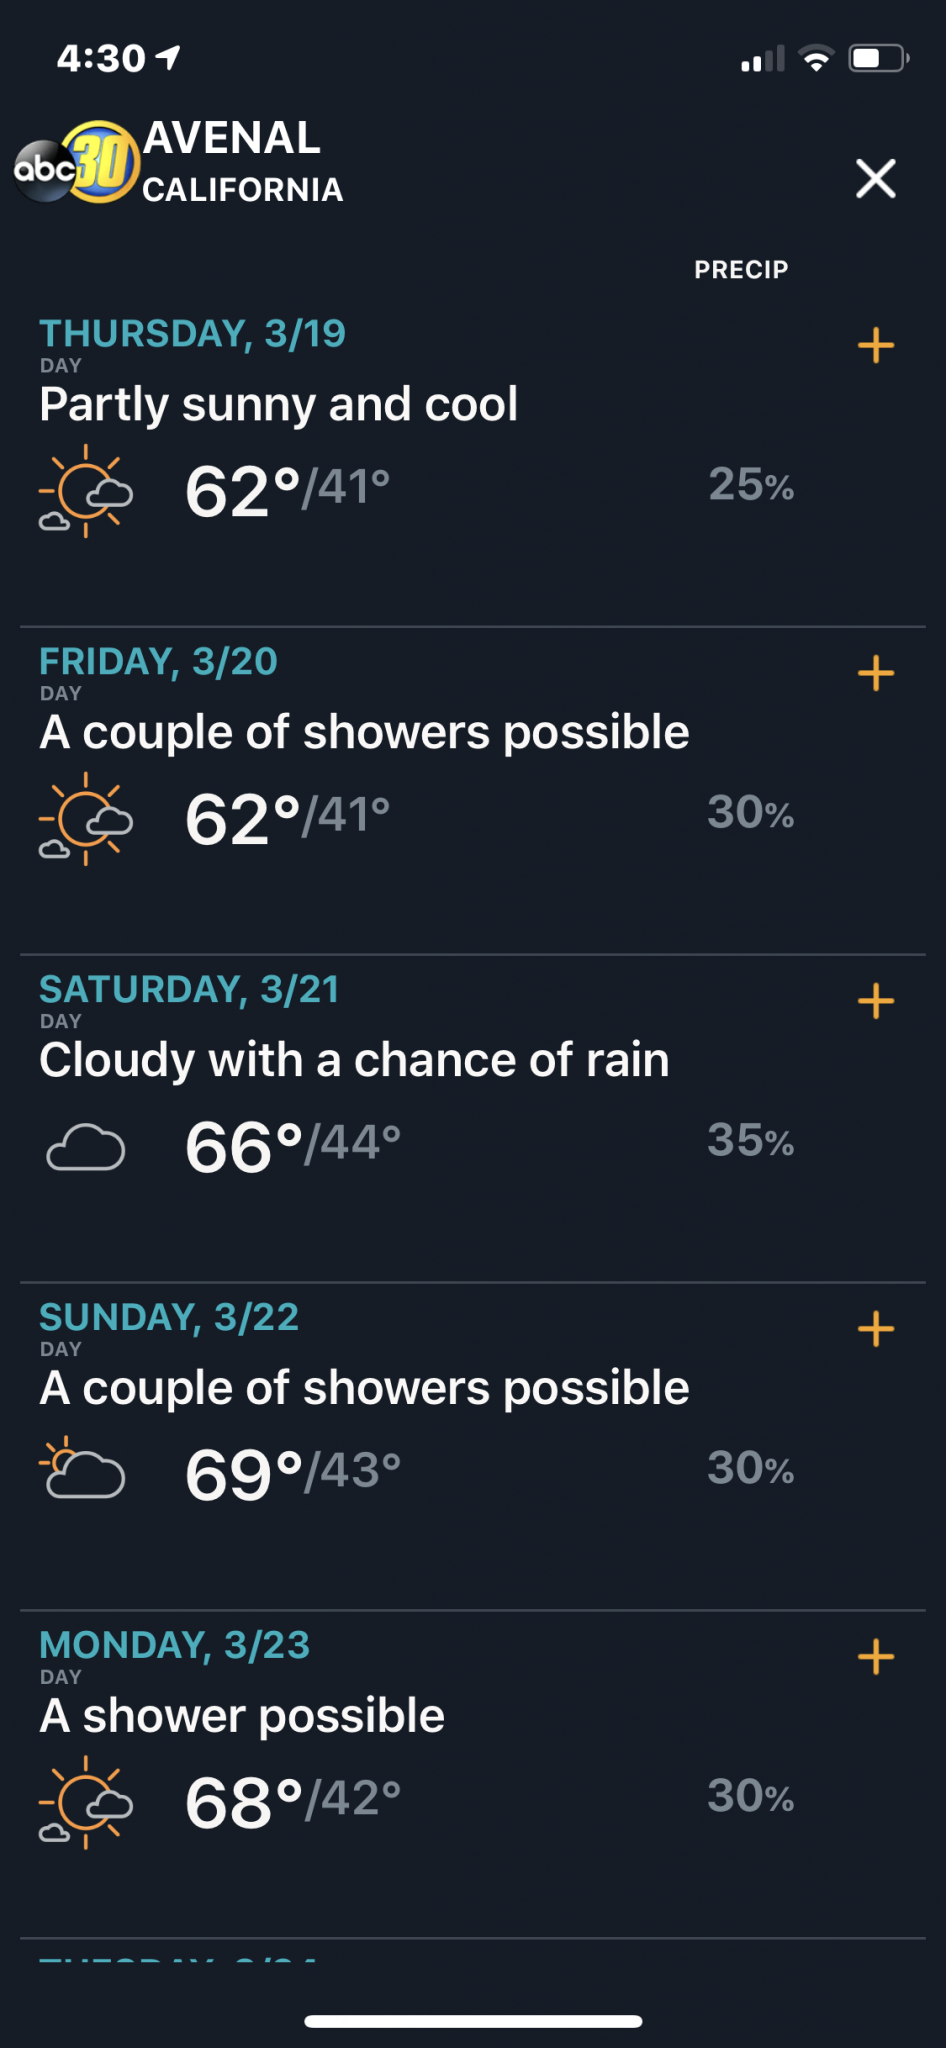Tap Monday's sun and clouds icon

85,1803
